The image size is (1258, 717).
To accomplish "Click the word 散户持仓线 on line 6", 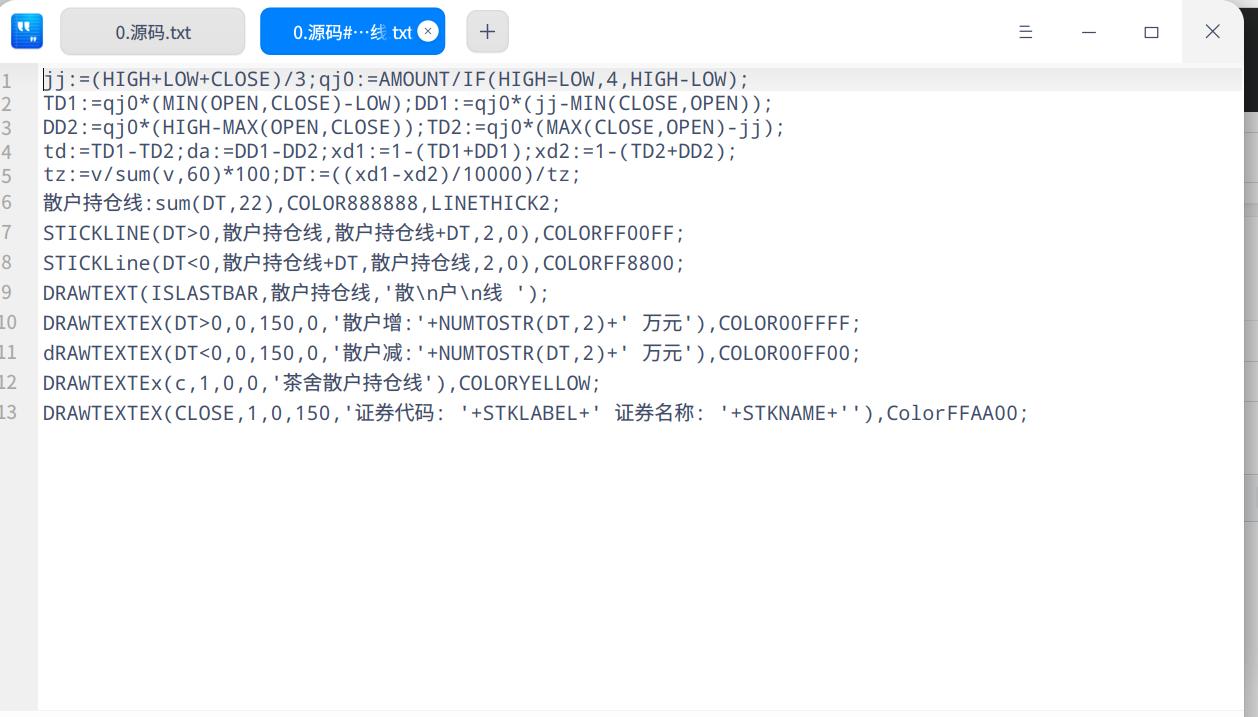I will point(90,203).
